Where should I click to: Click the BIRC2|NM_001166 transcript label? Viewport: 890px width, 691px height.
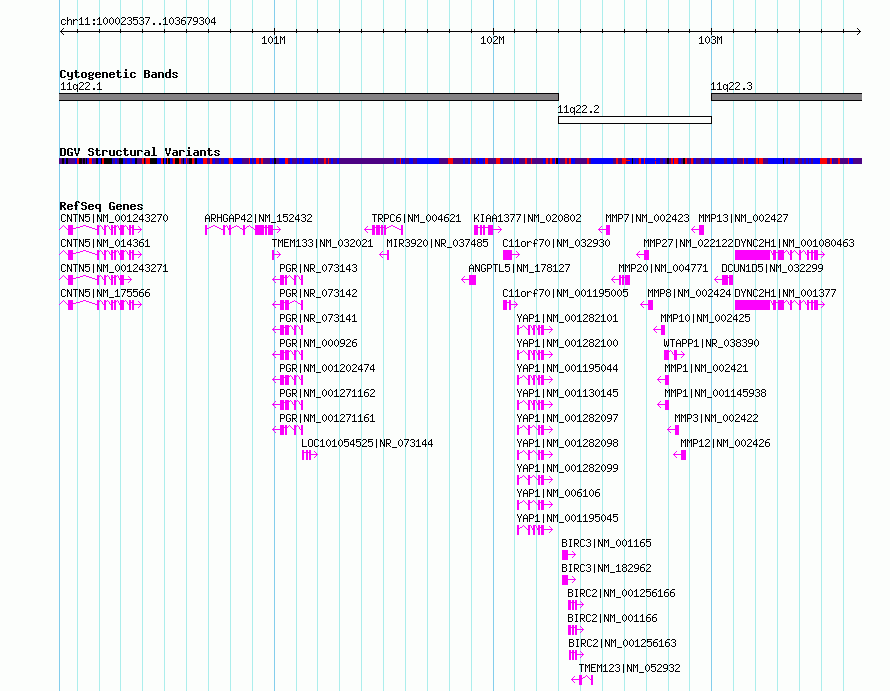pyautogui.click(x=612, y=618)
